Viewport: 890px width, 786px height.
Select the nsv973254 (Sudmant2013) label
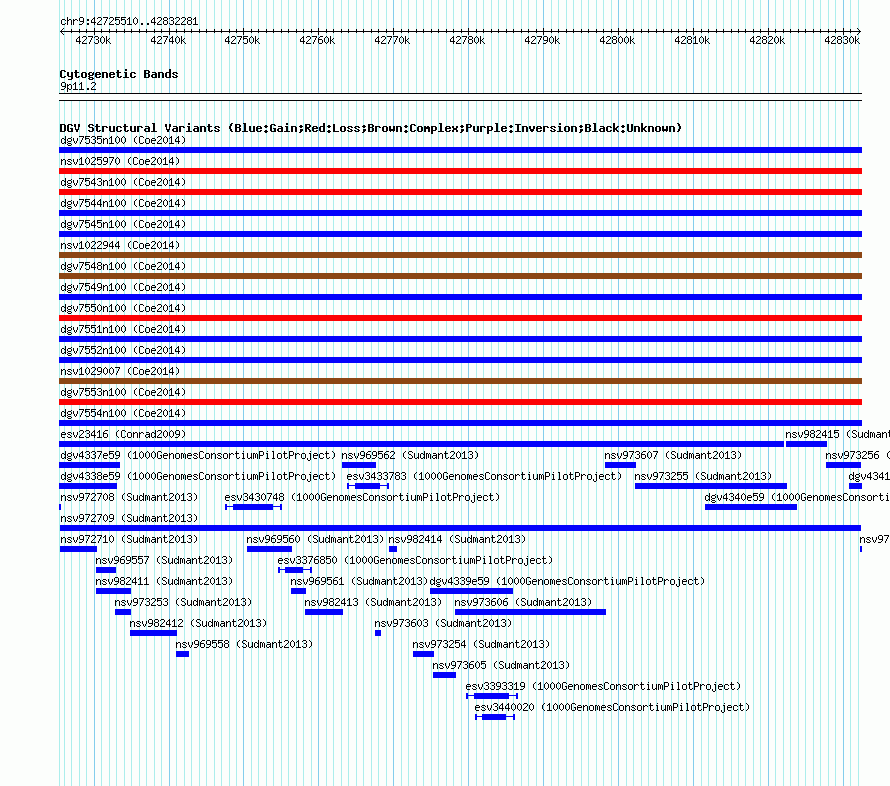click(x=481, y=644)
